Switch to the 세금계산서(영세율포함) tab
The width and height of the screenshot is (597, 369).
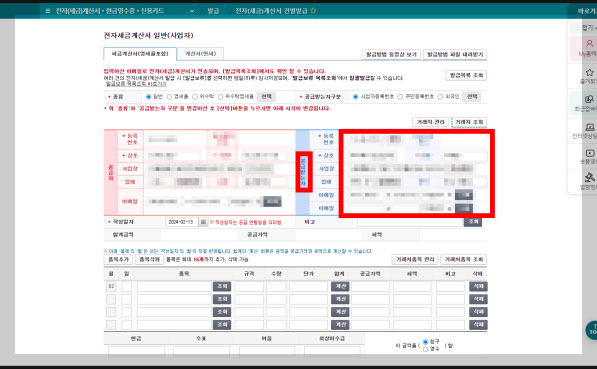point(140,54)
